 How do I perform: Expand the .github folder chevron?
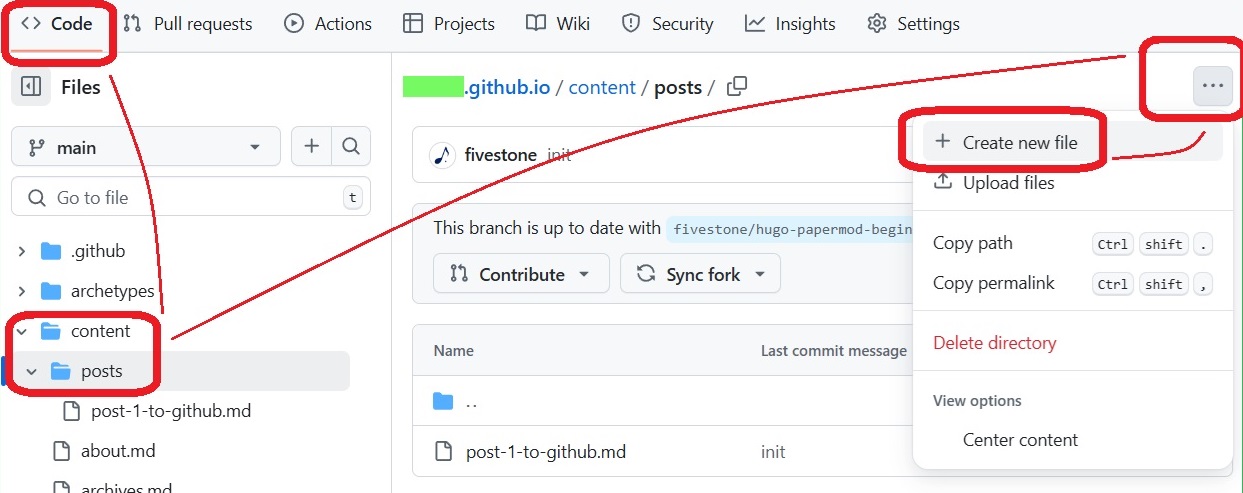pyautogui.click(x=22, y=251)
